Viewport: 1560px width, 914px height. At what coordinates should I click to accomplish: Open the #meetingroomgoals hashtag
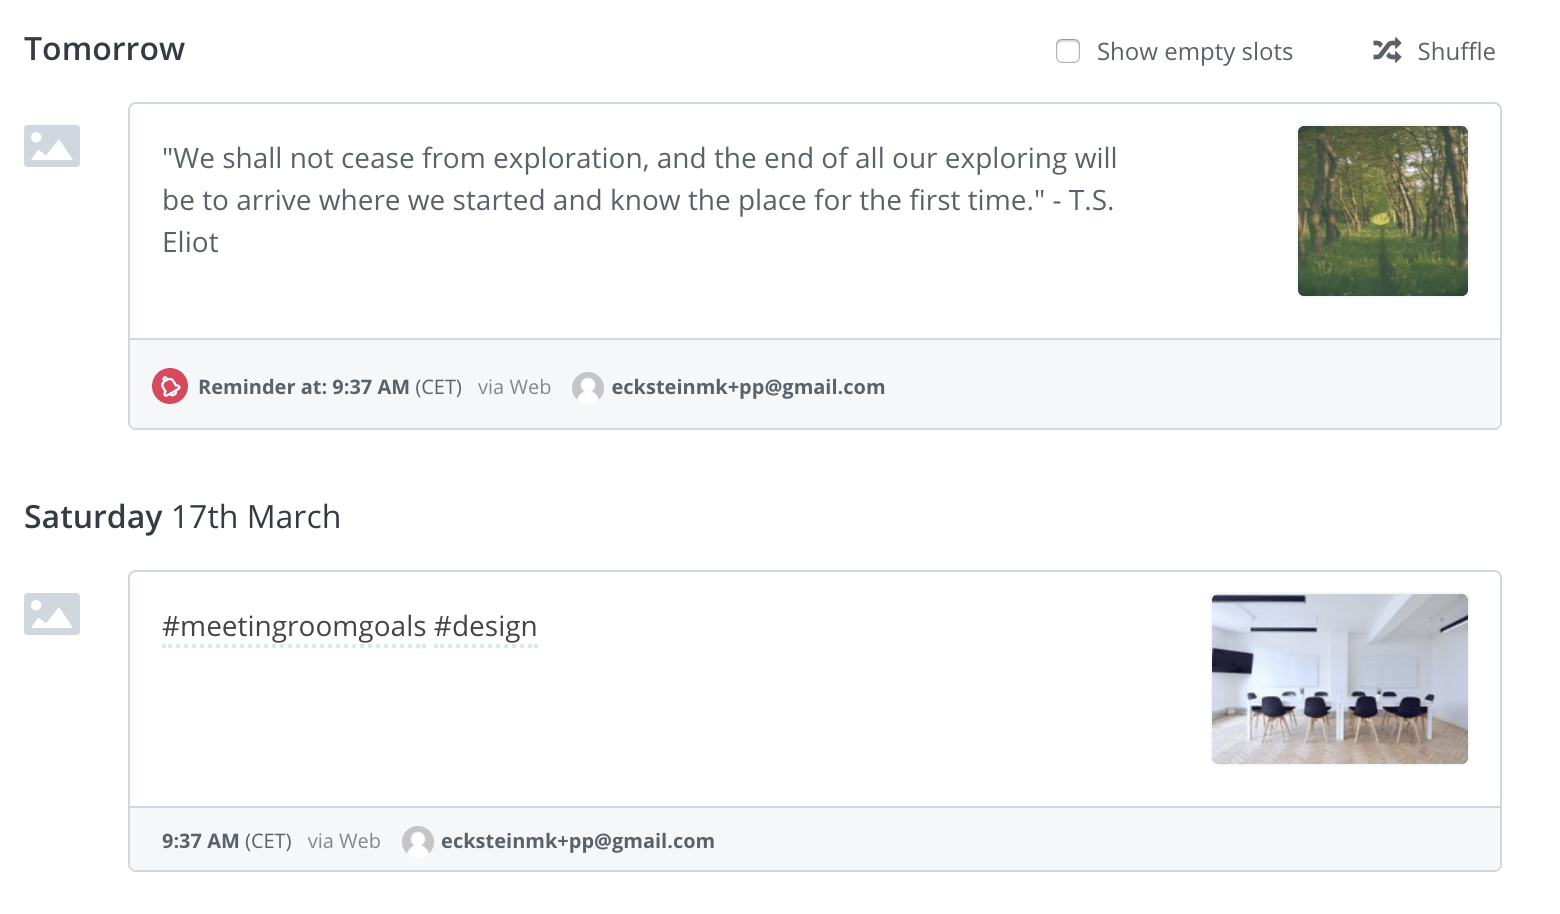point(294,627)
